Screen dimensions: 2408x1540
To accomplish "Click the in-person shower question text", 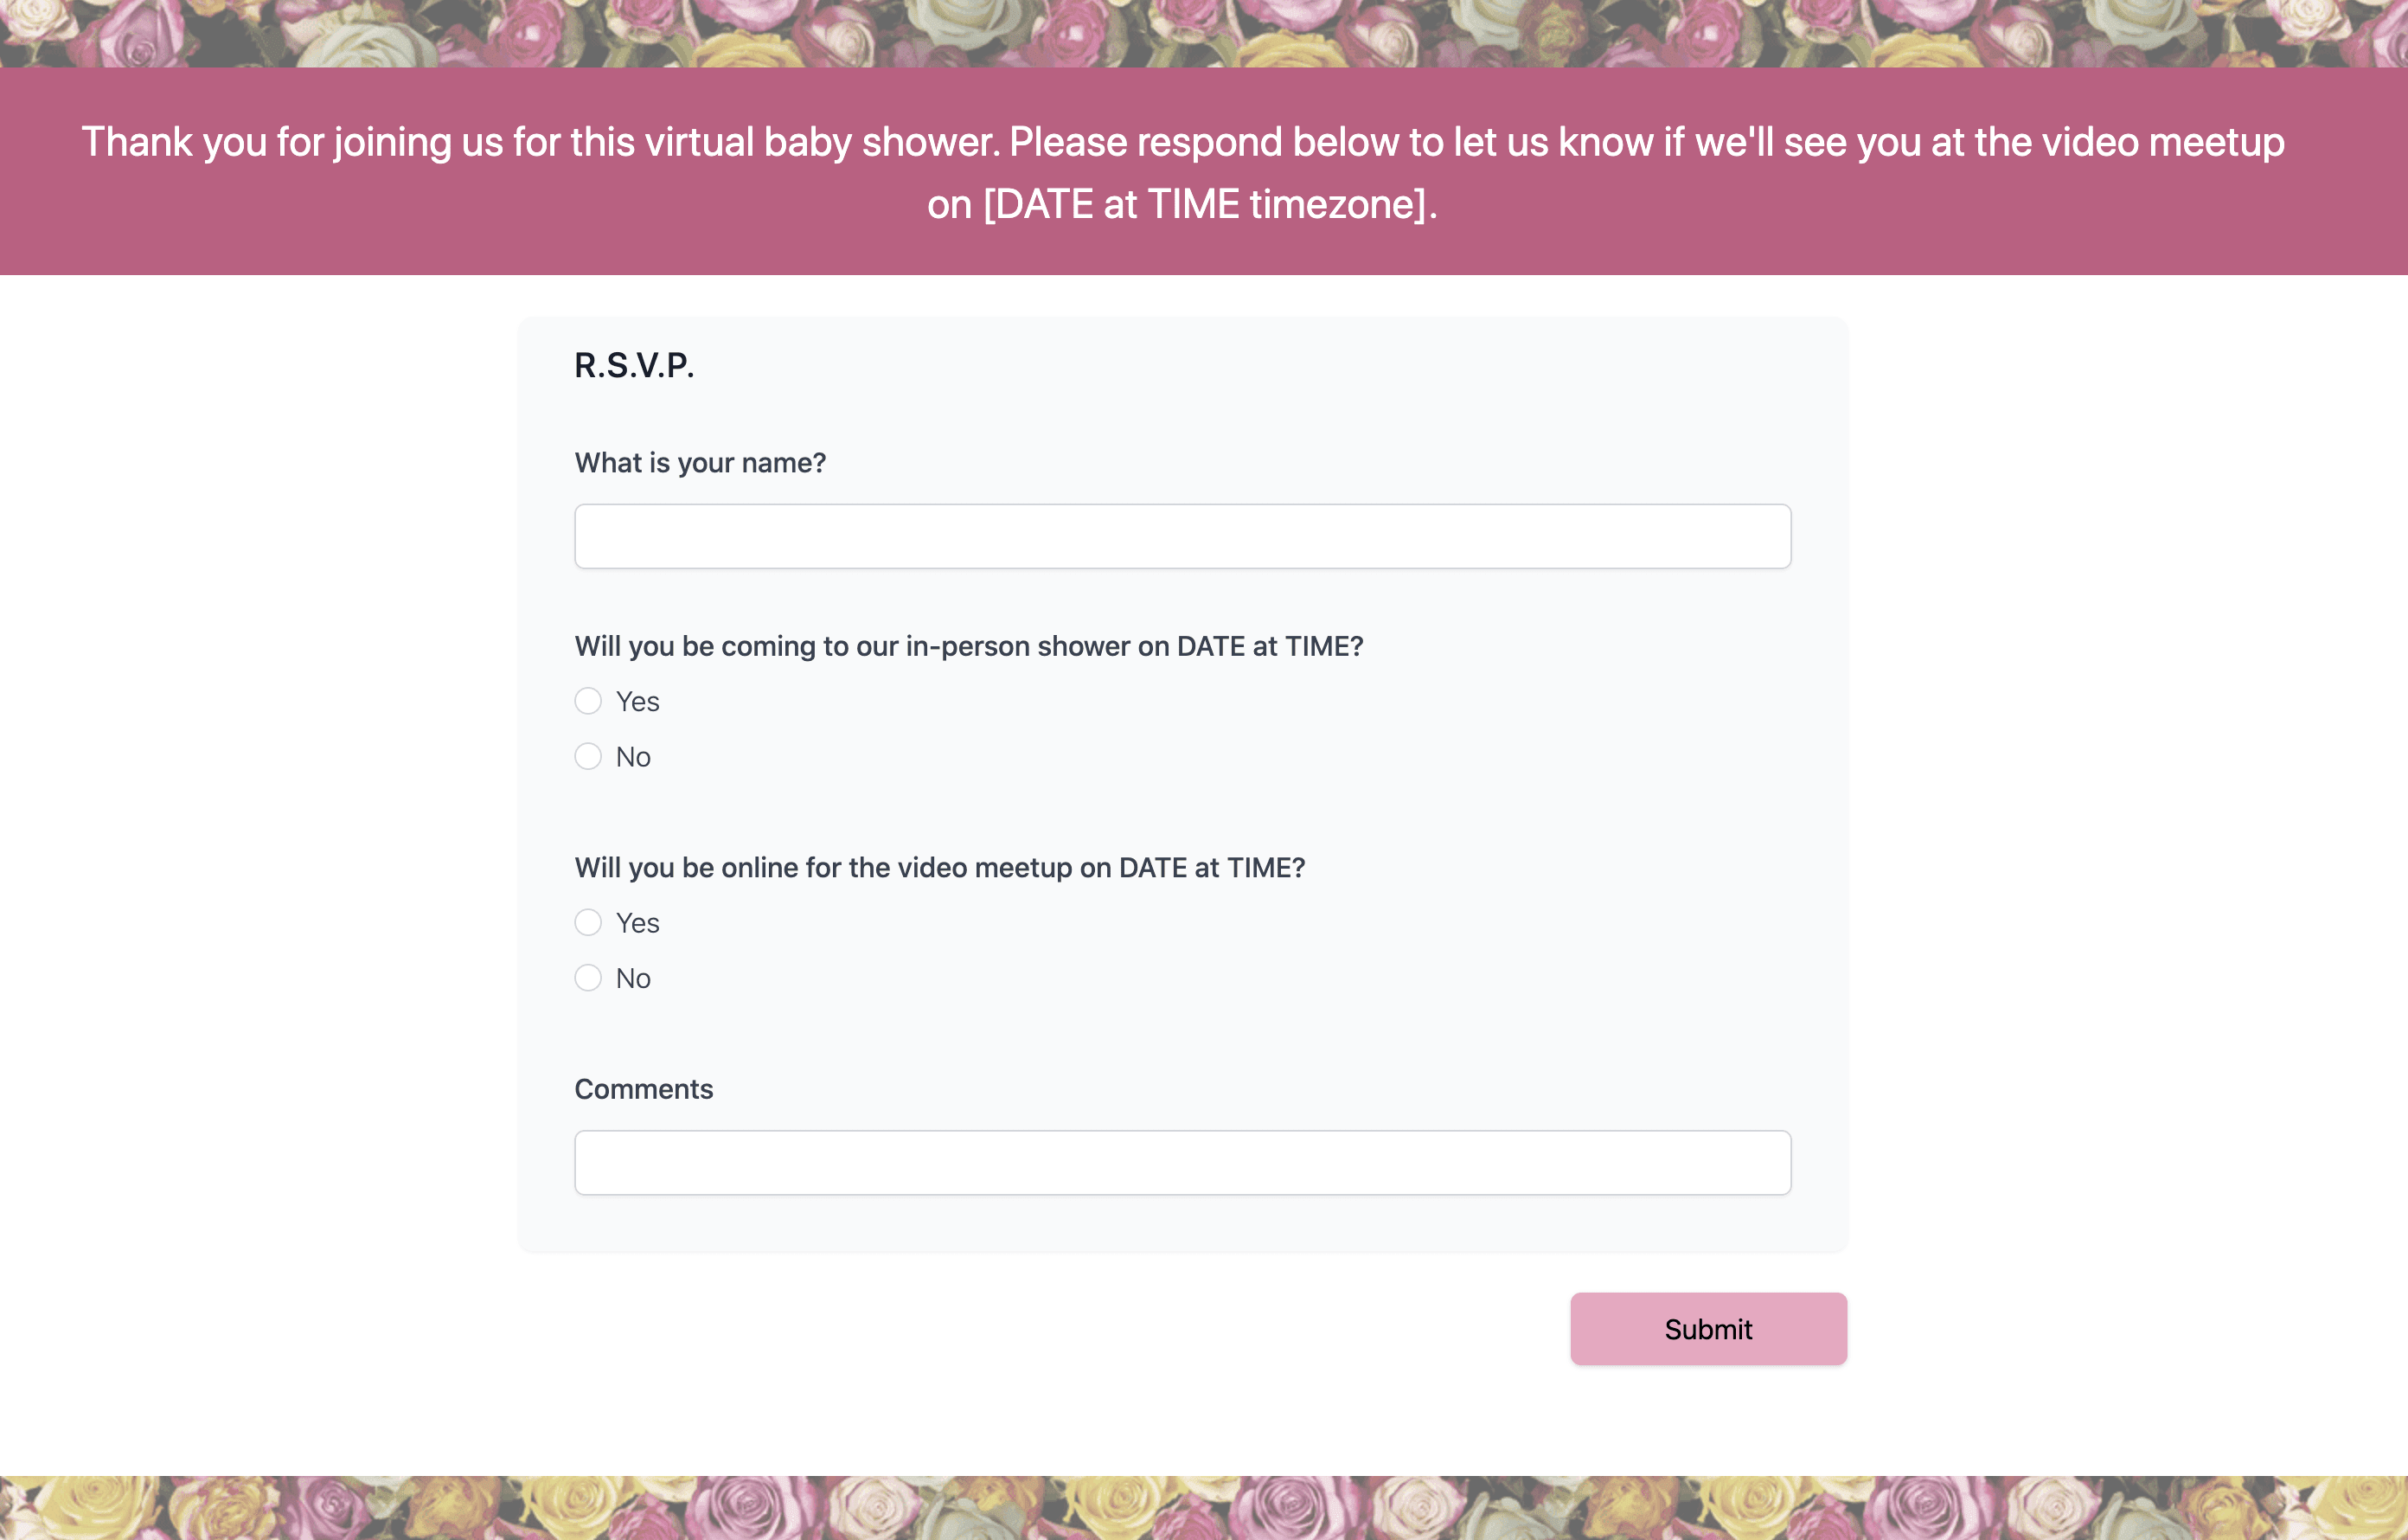I will [968, 646].
